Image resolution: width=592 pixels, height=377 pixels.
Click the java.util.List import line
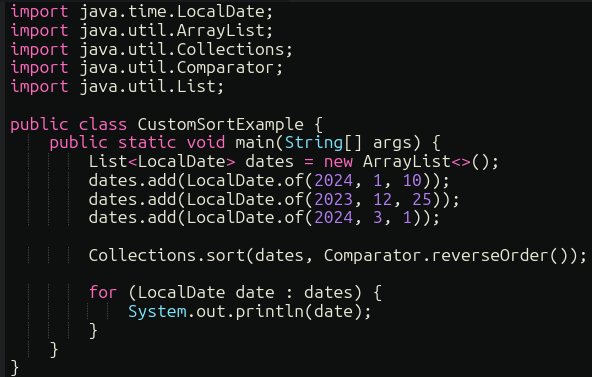coord(117,86)
